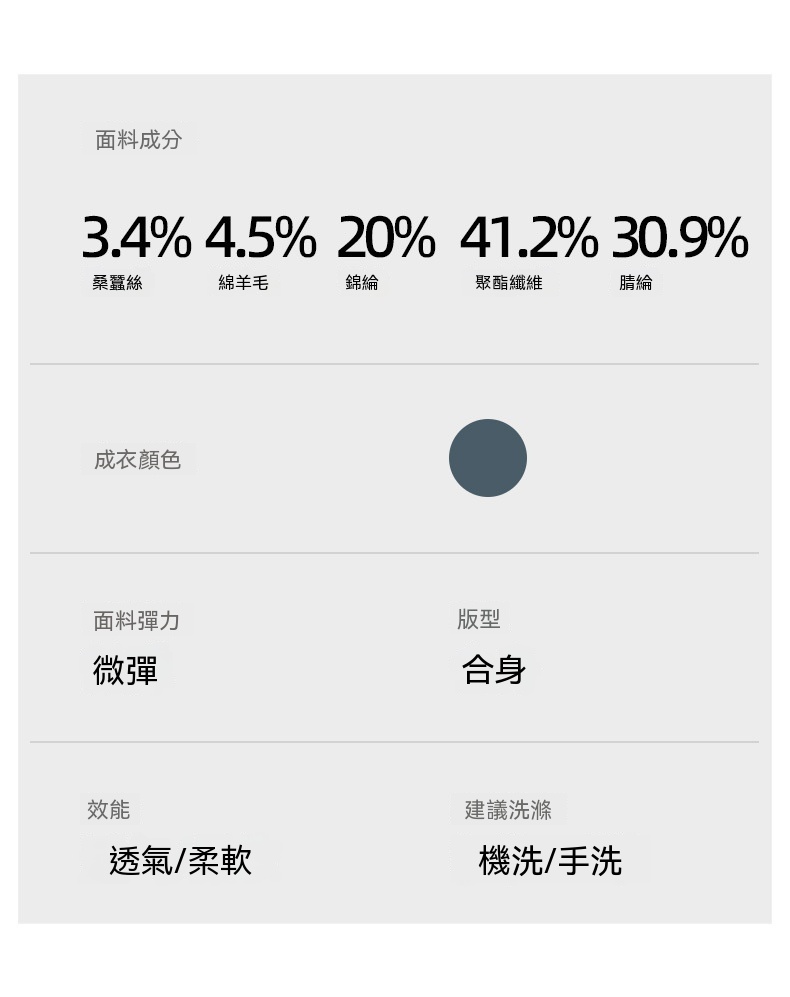
Task: Select the 30.9% composition value
Action: pyautogui.click(x=679, y=239)
